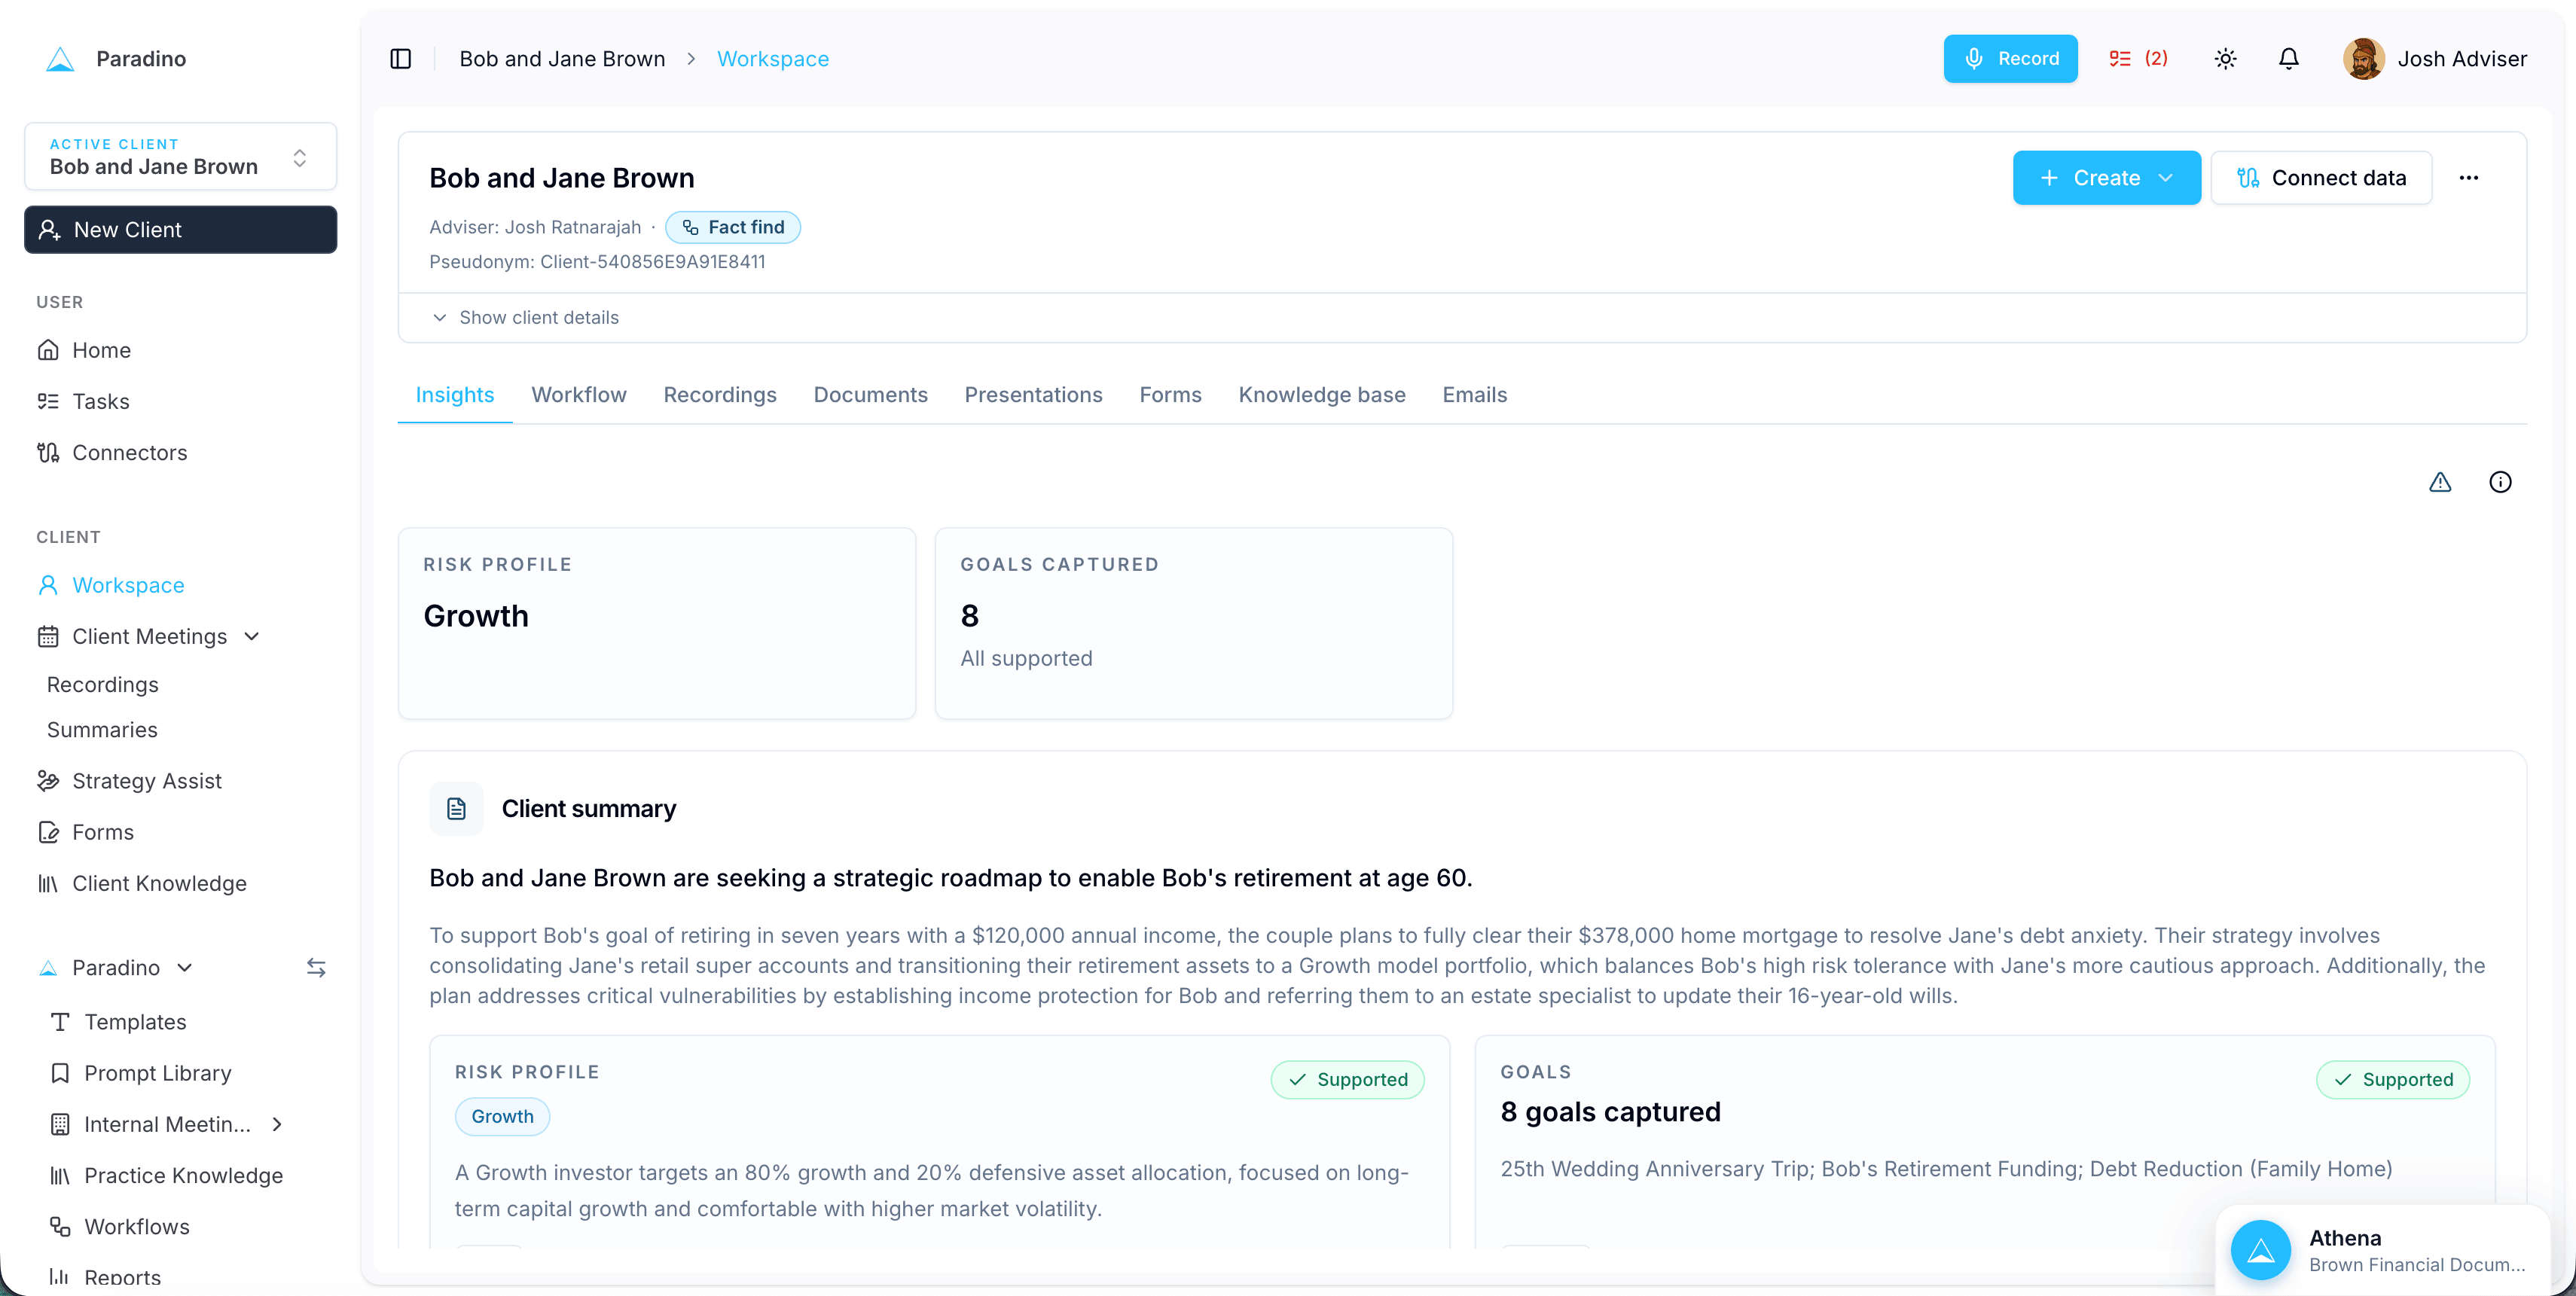This screenshot has width=2576, height=1296.
Task: Click the Risk Profile Growth card
Action: coord(657,624)
